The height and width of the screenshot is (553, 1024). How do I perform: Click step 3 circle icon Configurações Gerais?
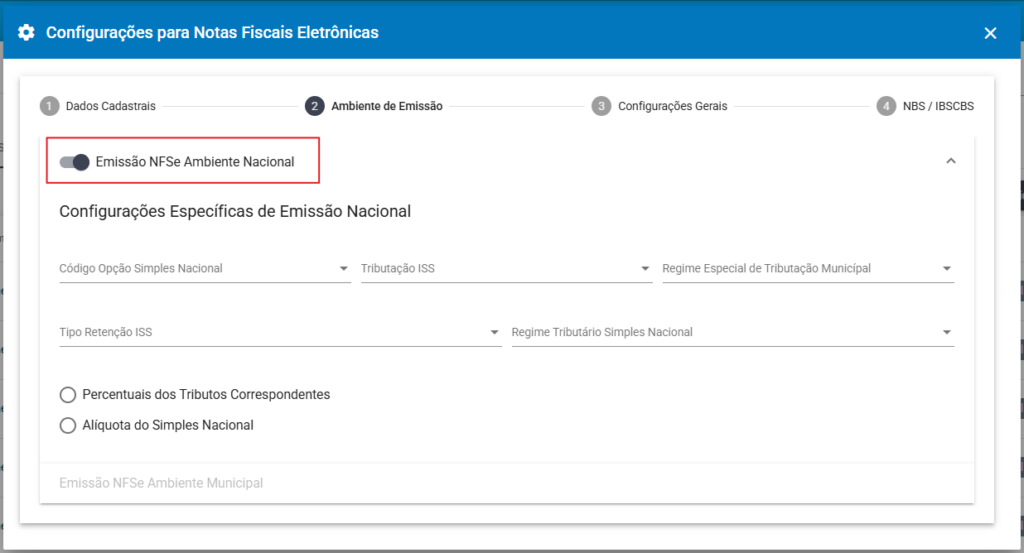(x=601, y=106)
